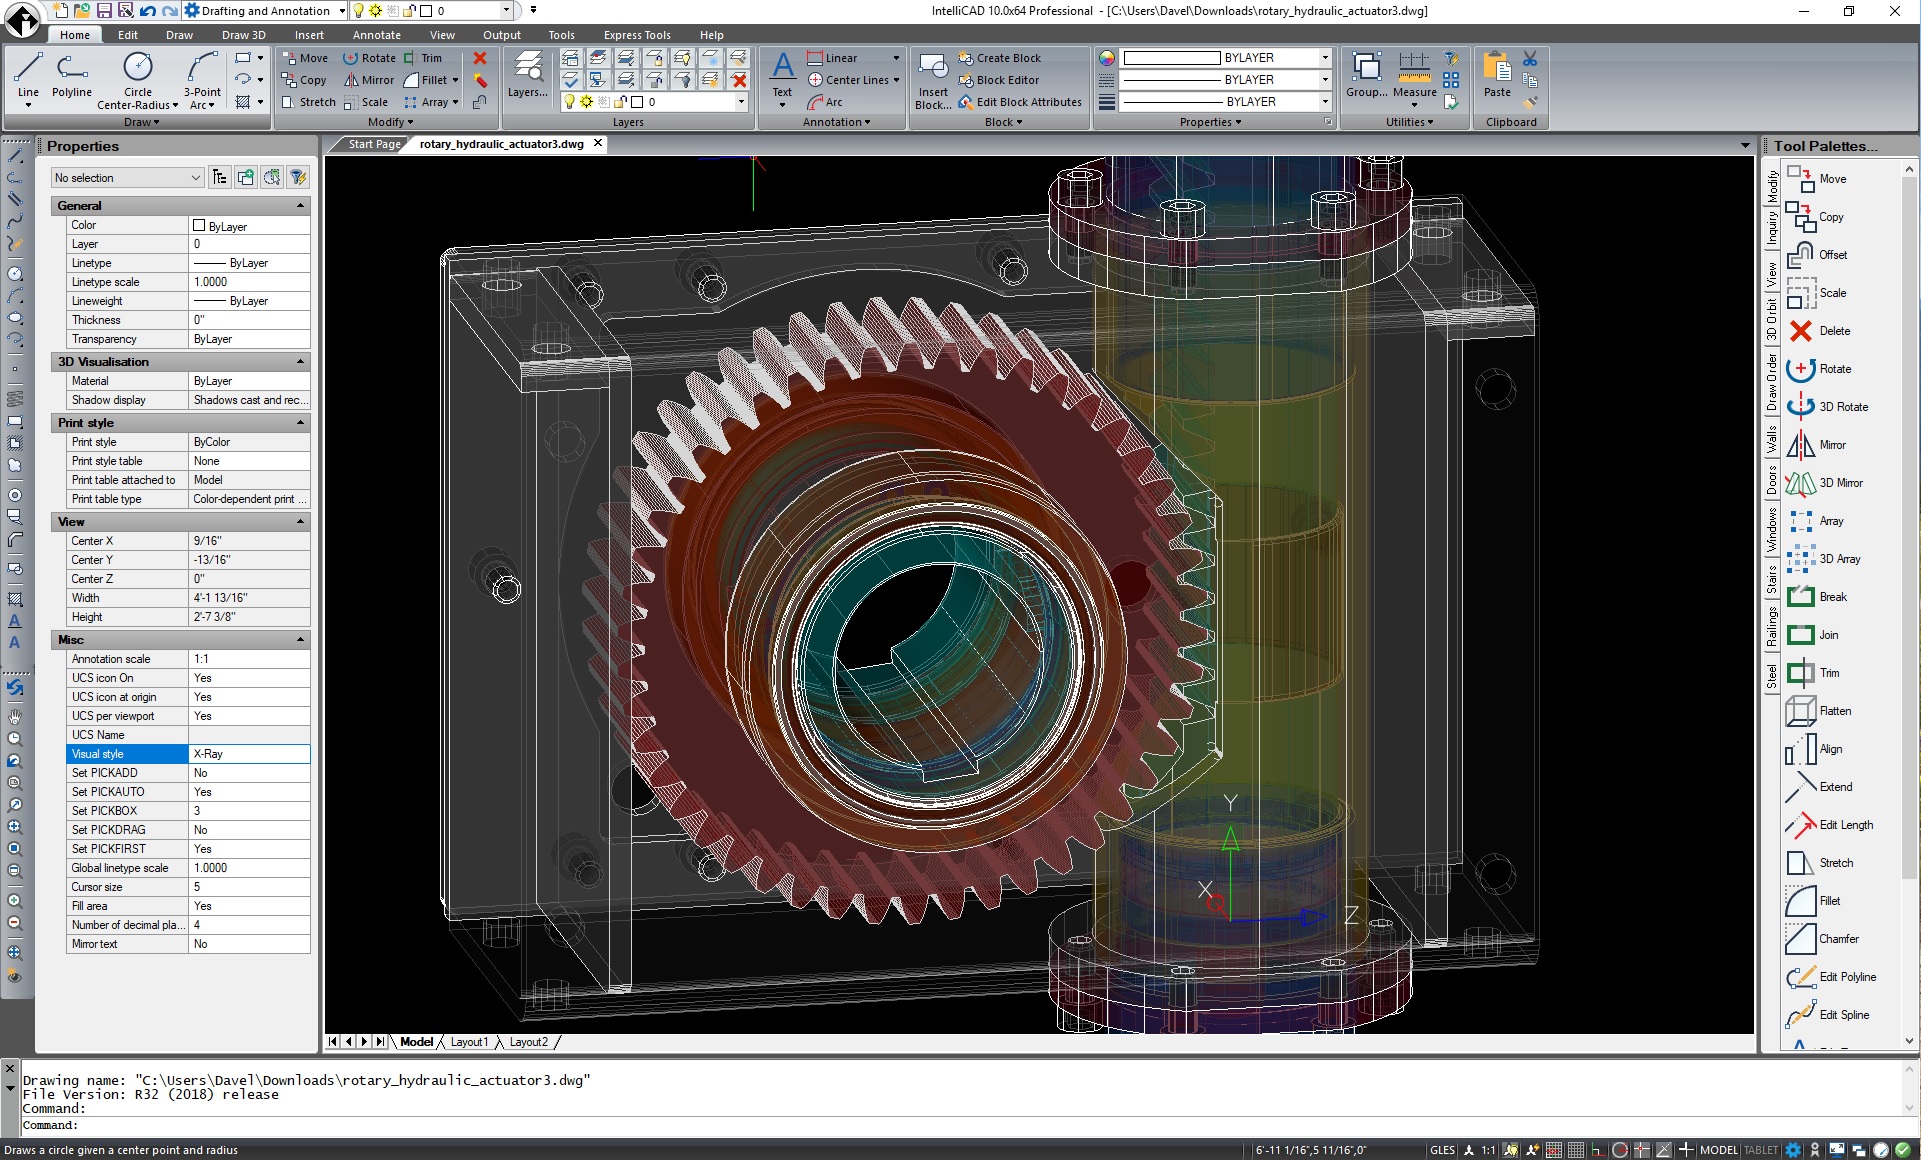Toggle MODEL space button in status bar
1921x1160 pixels.
[x=1719, y=1150]
